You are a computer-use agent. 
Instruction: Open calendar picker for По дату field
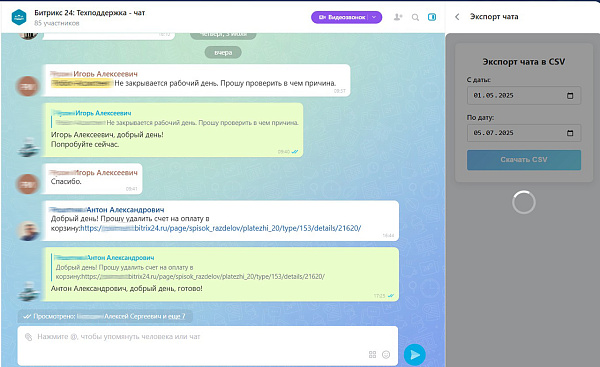(570, 133)
